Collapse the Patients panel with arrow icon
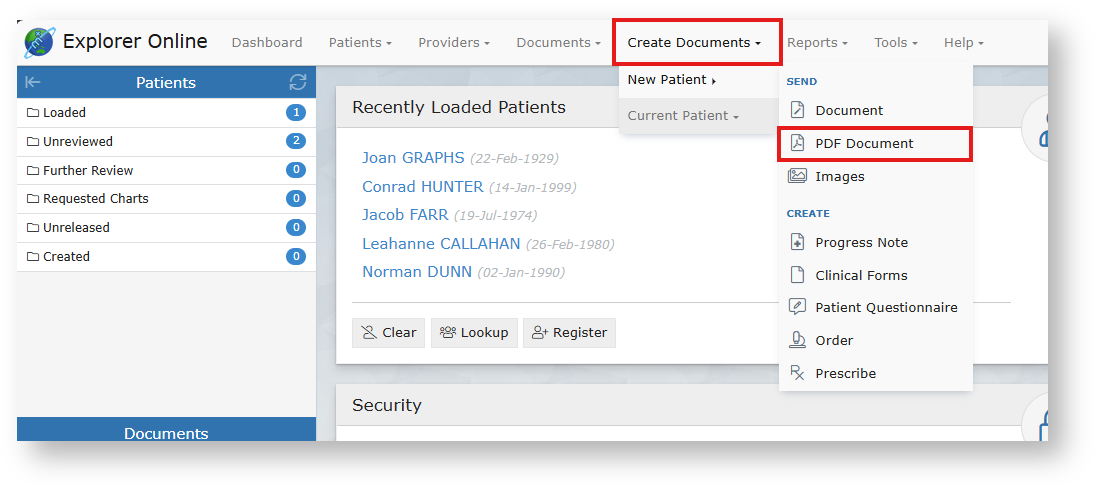 (33, 82)
